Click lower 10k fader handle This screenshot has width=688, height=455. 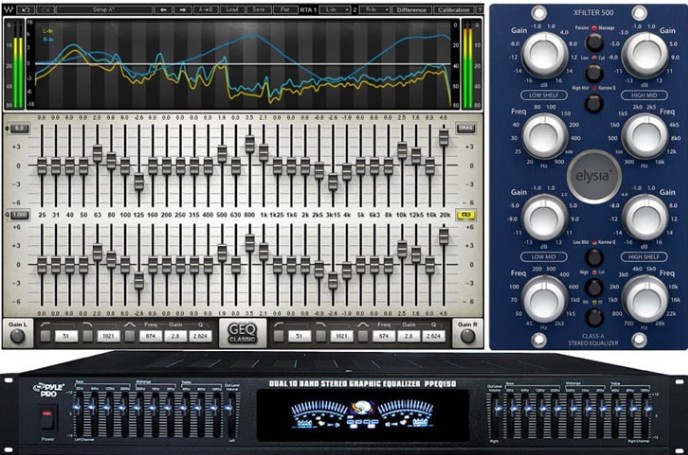[402, 249]
